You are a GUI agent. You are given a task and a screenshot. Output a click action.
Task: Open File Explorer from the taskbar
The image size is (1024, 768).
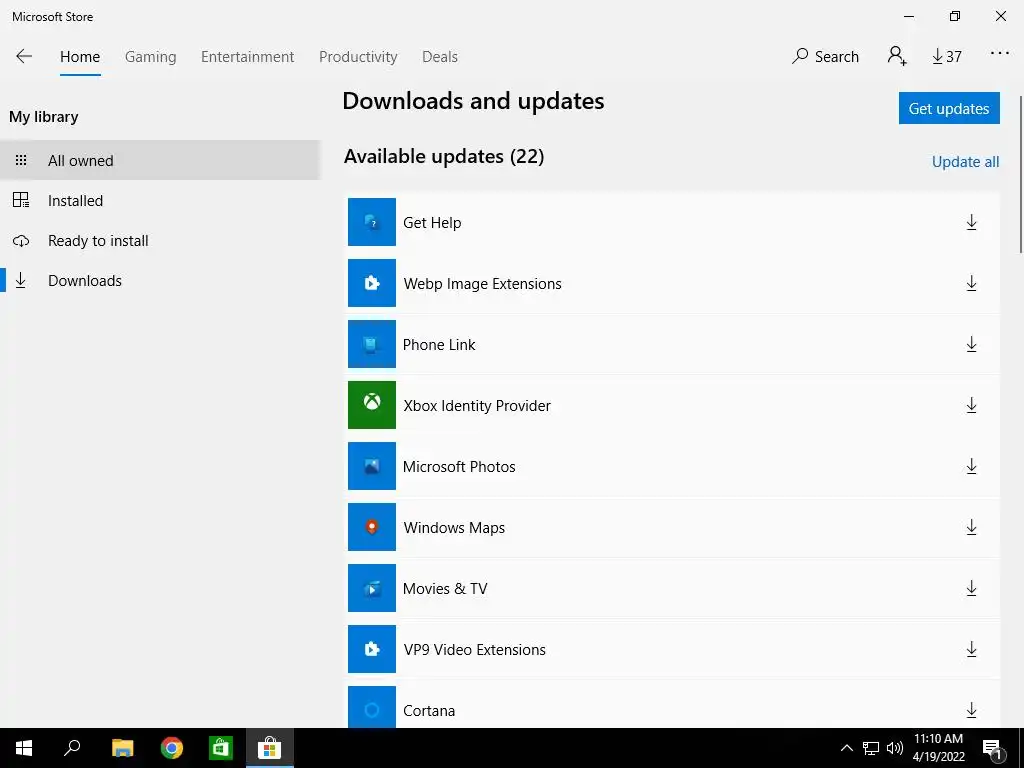(122, 748)
